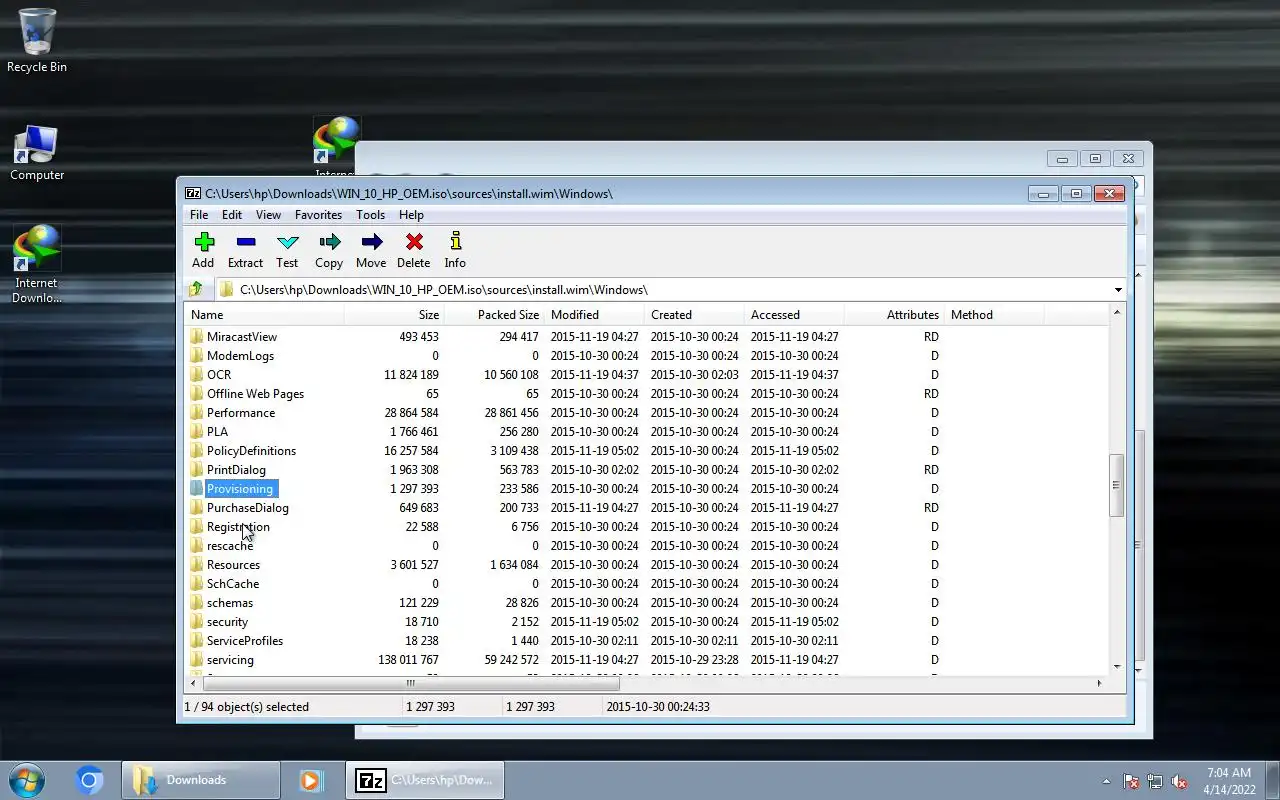Launch Chrome from the taskbar
The width and height of the screenshot is (1280, 800).
[x=89, y=780]
